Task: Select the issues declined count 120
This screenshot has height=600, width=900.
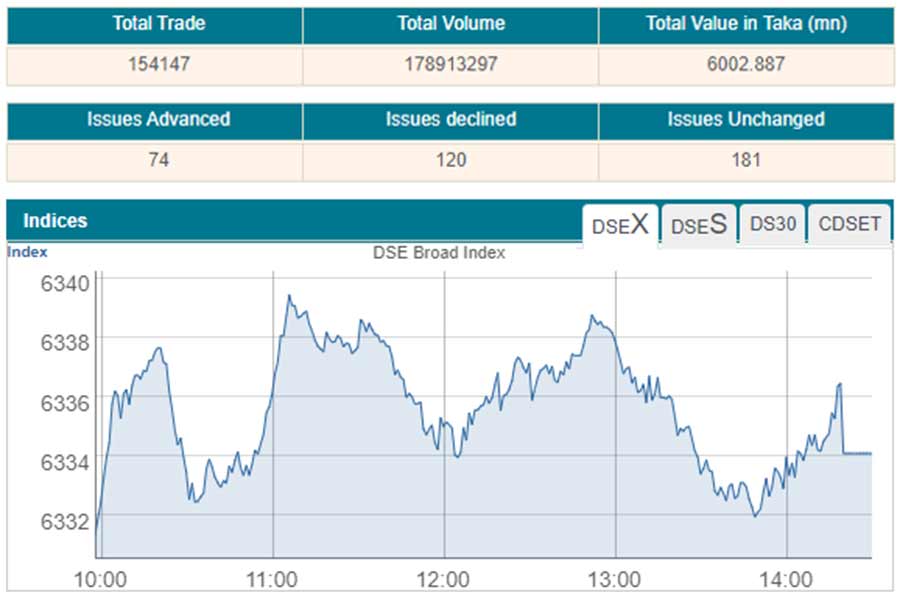Action: click(450, 159)
